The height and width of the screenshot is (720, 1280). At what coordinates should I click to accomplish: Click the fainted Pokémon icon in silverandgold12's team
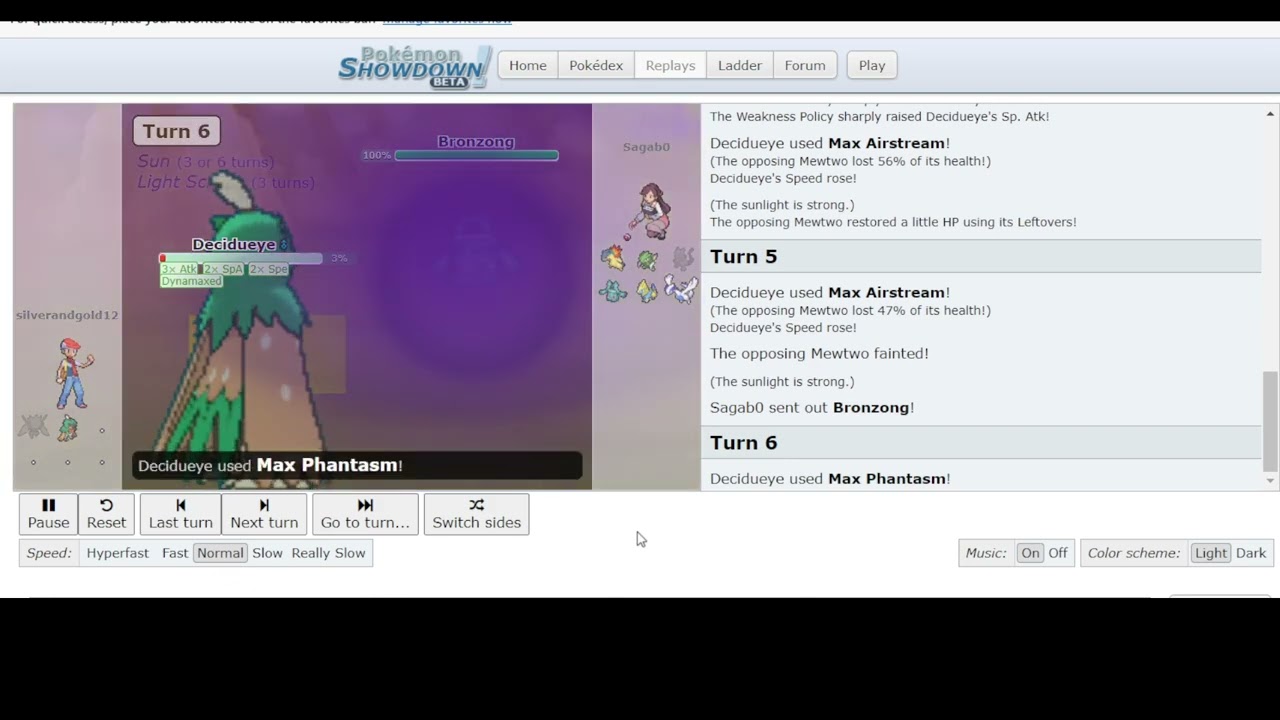click(x=33, y=428)
